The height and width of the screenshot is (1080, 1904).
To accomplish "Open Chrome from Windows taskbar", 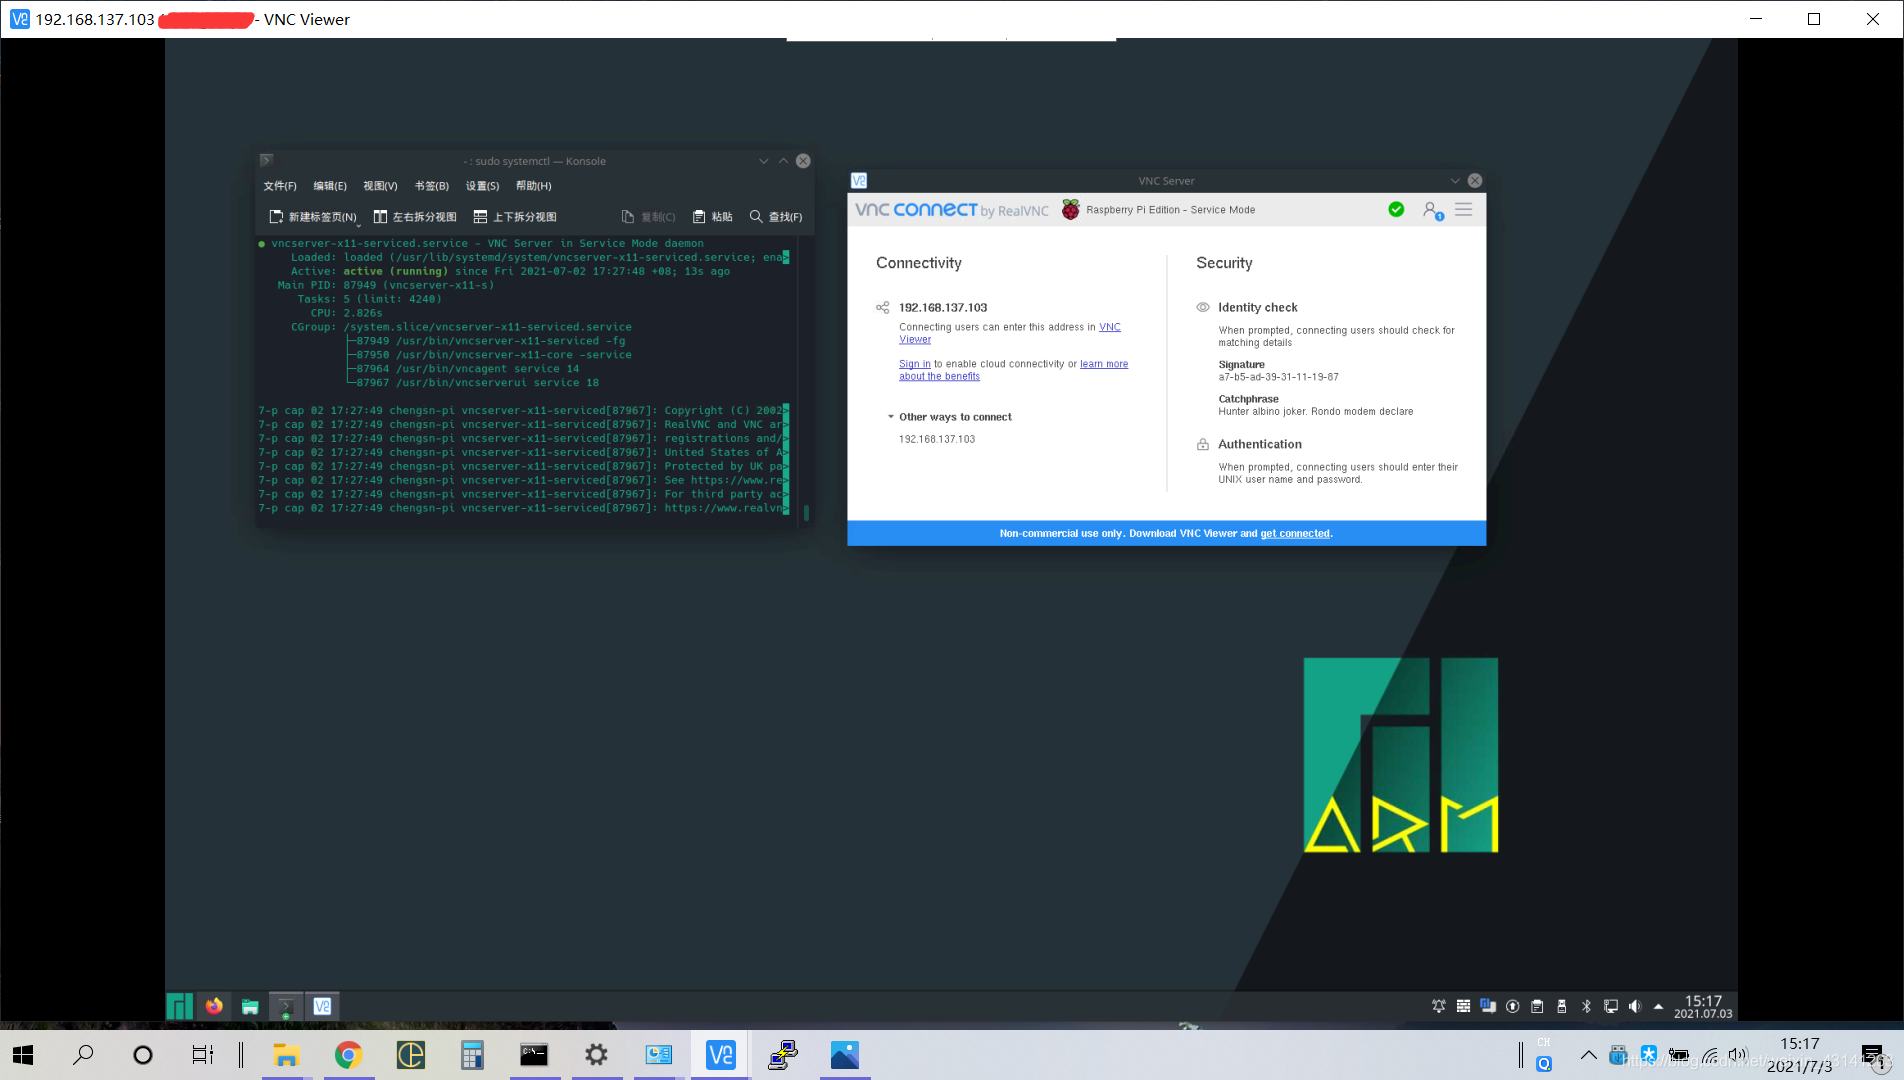I will pos(348,1055).
